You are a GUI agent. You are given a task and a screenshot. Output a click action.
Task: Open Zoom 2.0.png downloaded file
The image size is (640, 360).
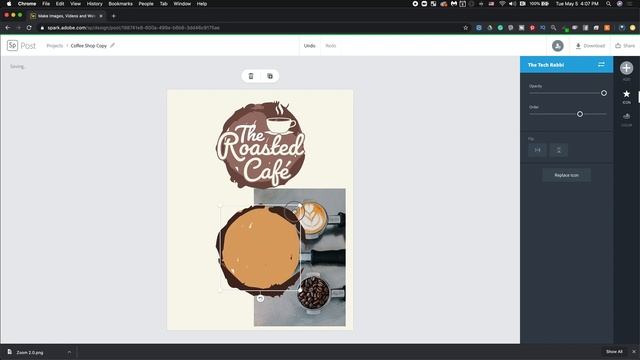tap(30, 352)
